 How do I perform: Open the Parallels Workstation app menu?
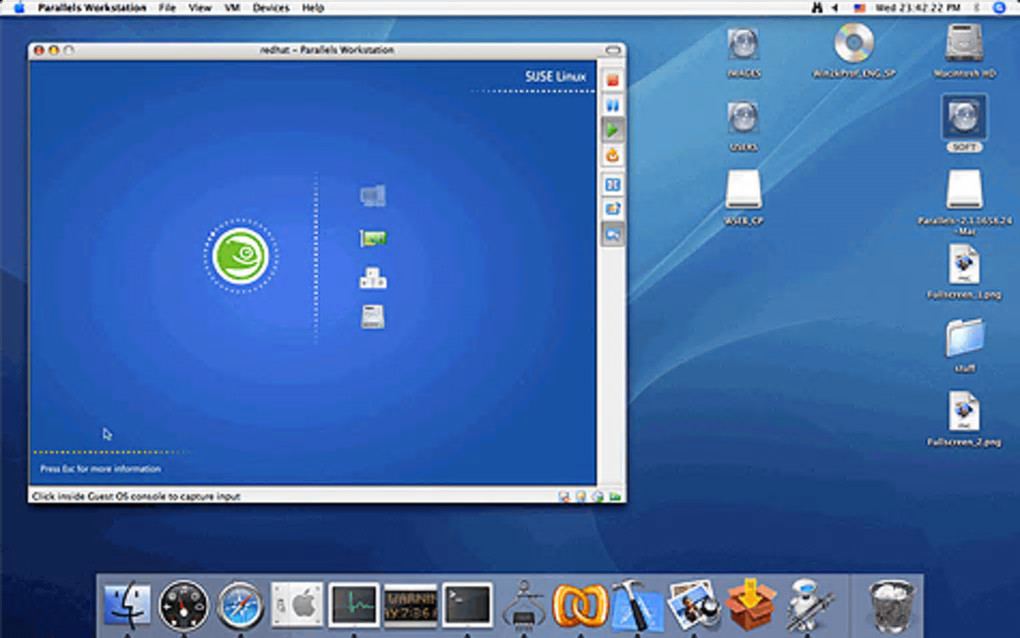click(x=92, y=8)
